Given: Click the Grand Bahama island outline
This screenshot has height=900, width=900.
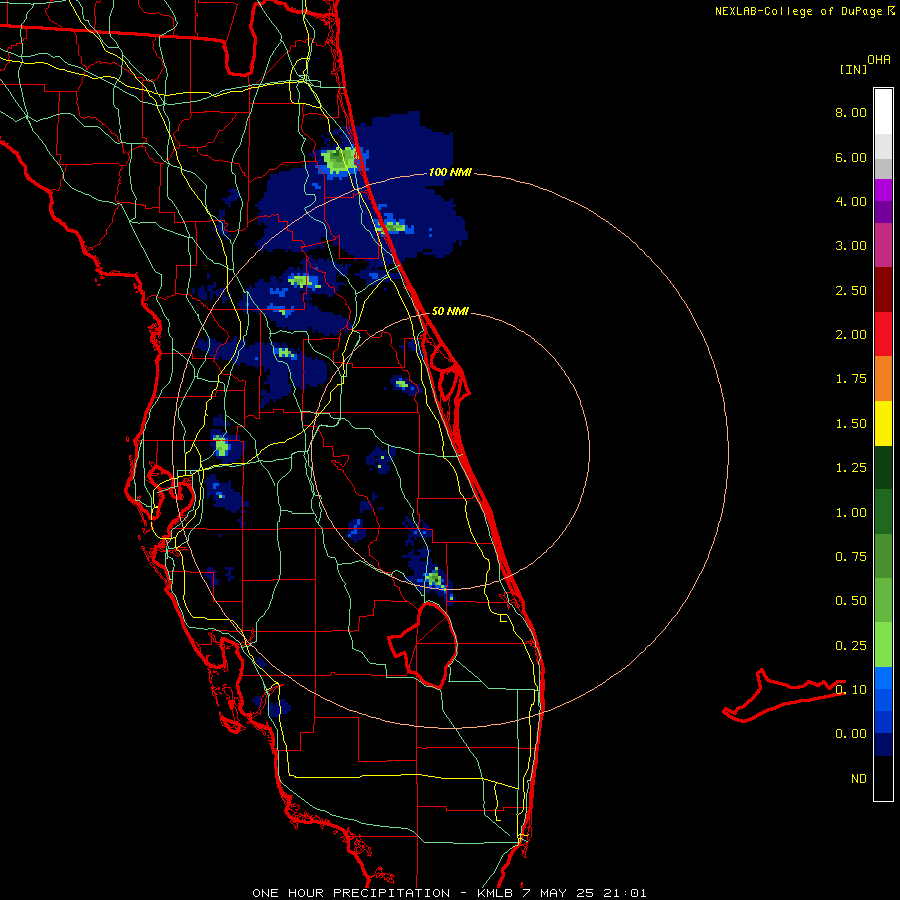Looking at the screenshot, I should (784, 694).
